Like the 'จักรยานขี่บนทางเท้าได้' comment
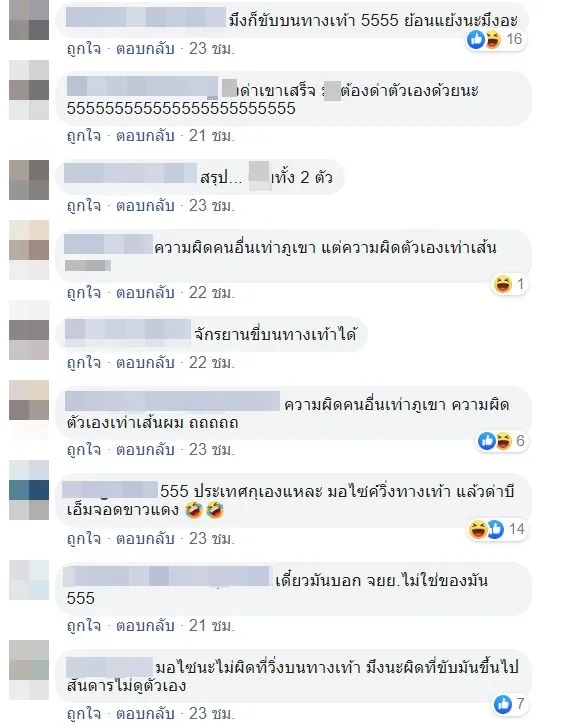Image resolution: width=570 pixels, height=725 pixels. click(84, 363)
